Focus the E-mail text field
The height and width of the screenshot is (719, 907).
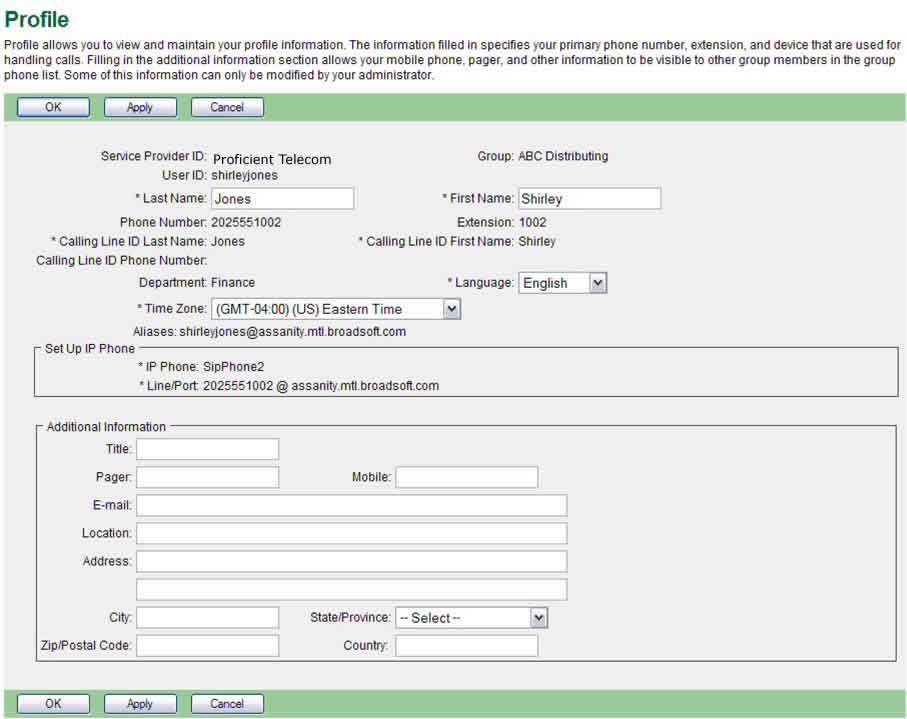tap(352, 505)
